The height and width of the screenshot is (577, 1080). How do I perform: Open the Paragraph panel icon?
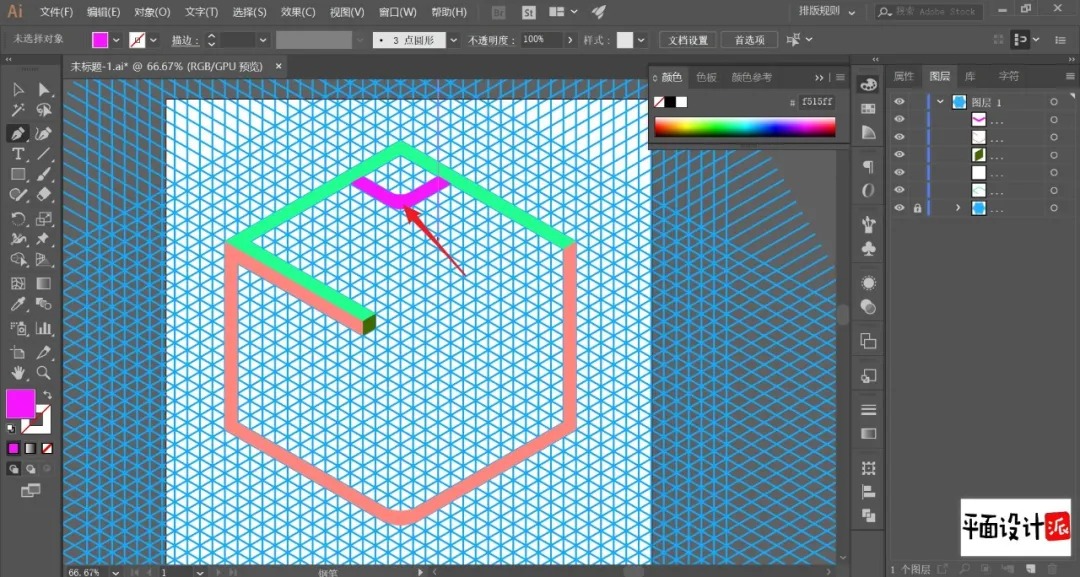(x=869, y=167)
